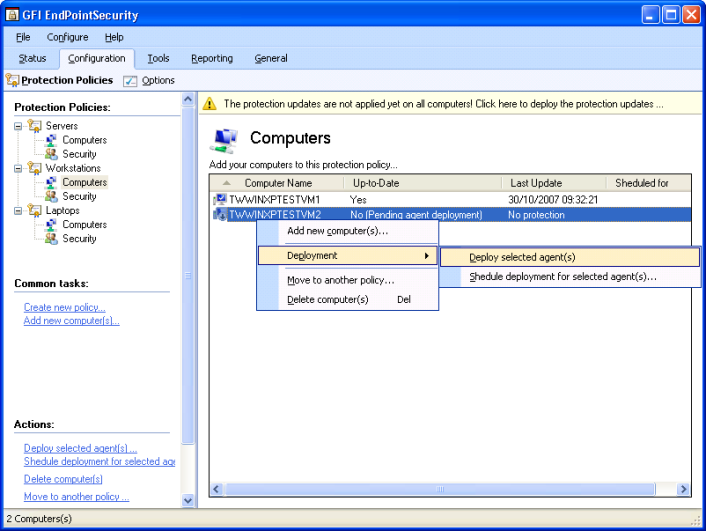Click the Options toolbar button label
Screen dimensions: 706x531
coord(158,81)
